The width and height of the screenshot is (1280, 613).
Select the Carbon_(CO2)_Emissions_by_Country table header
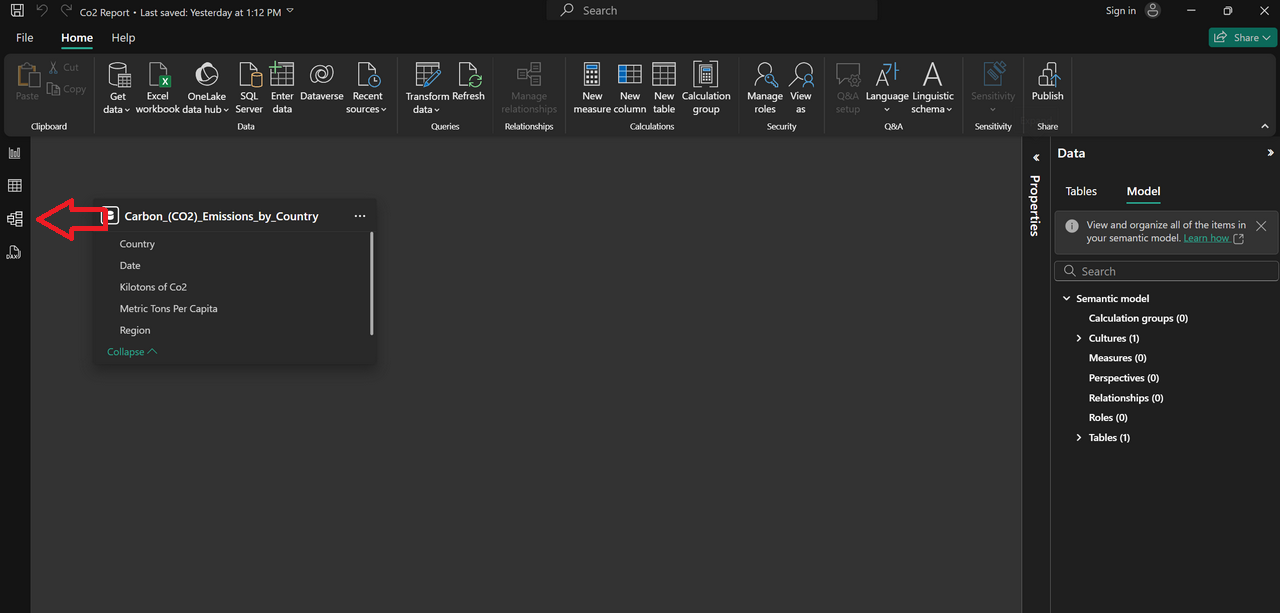tap(221, 216)
